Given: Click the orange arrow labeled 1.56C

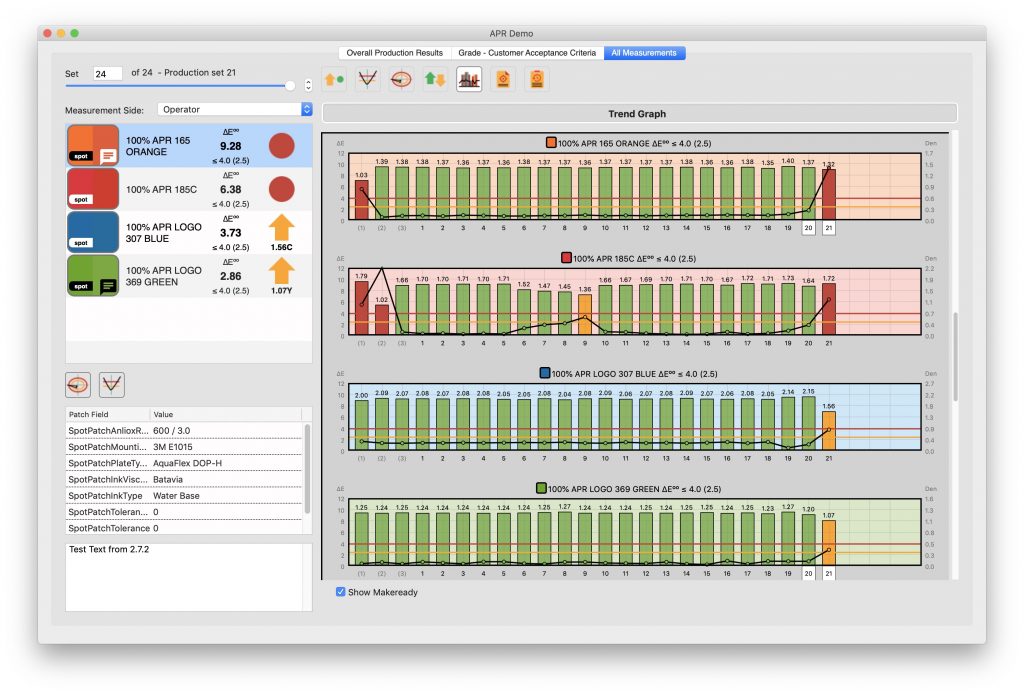Looking at the screenshot, I should click(x=281, y=229).
